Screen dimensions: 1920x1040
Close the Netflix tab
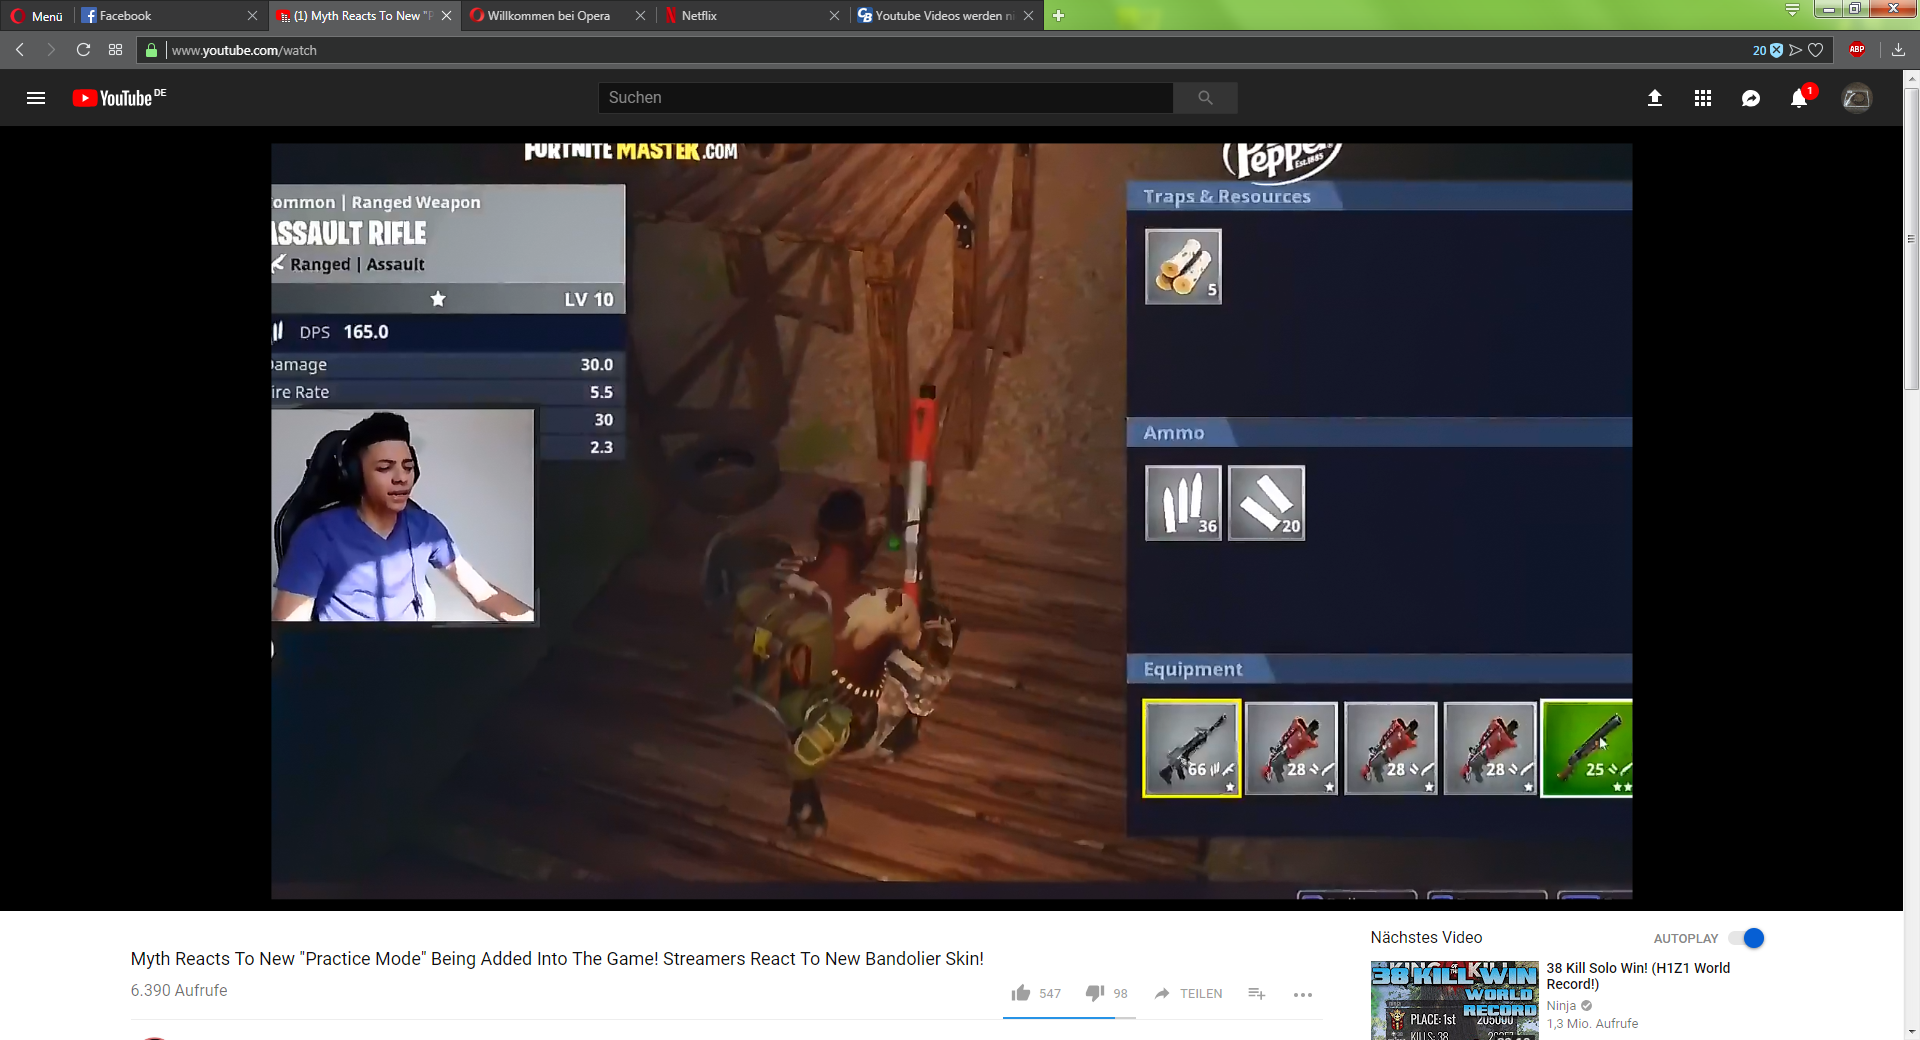tap(834, 15)
